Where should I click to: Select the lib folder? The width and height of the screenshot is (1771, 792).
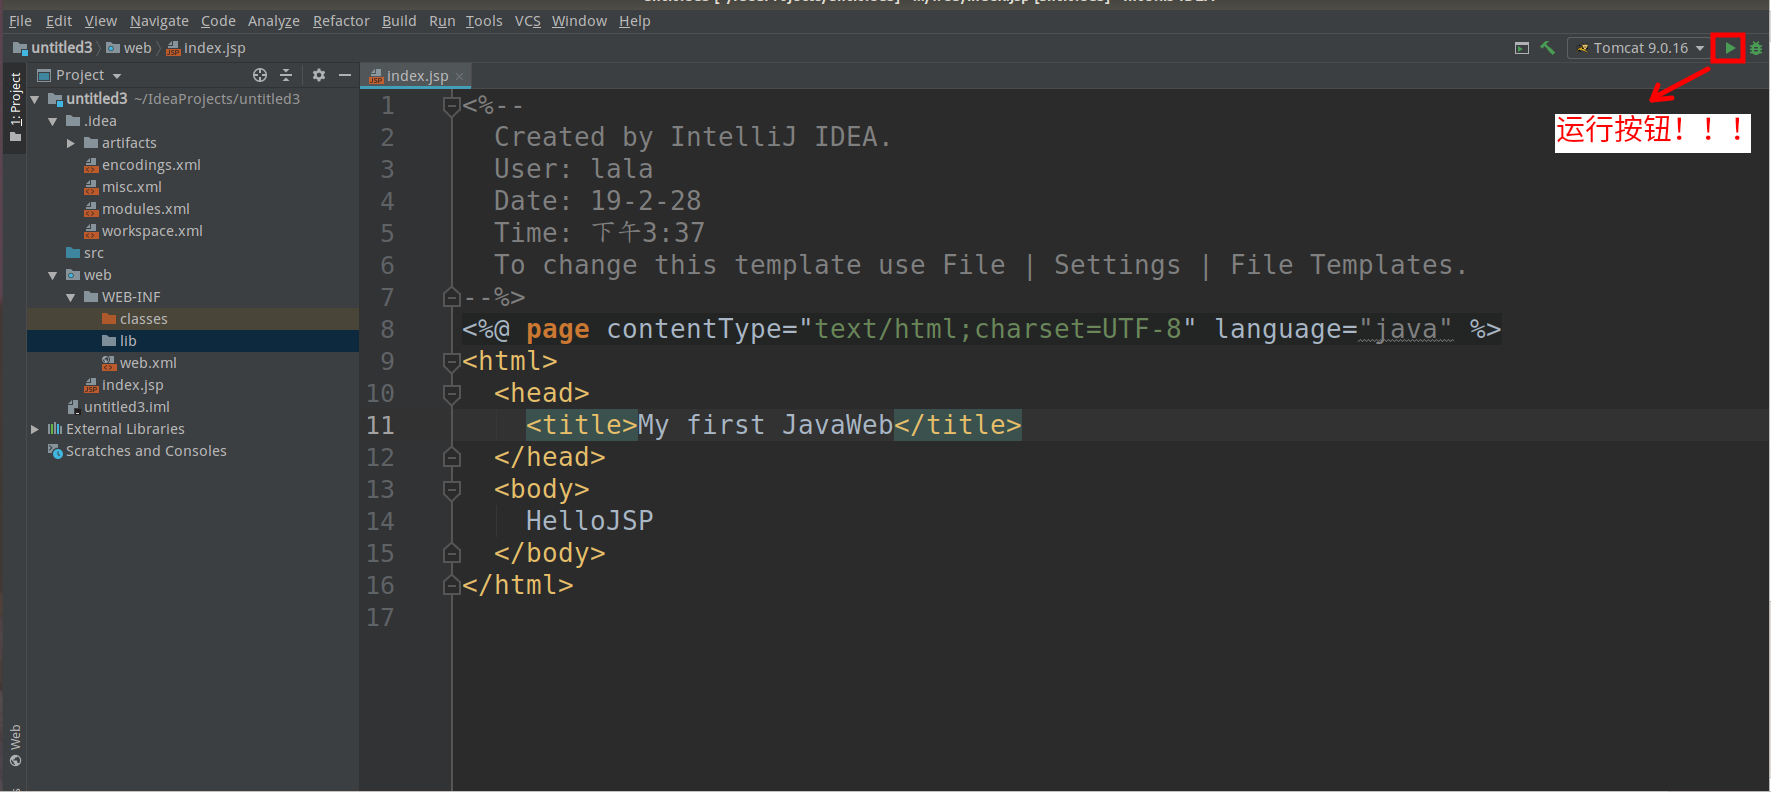point(119,341)
